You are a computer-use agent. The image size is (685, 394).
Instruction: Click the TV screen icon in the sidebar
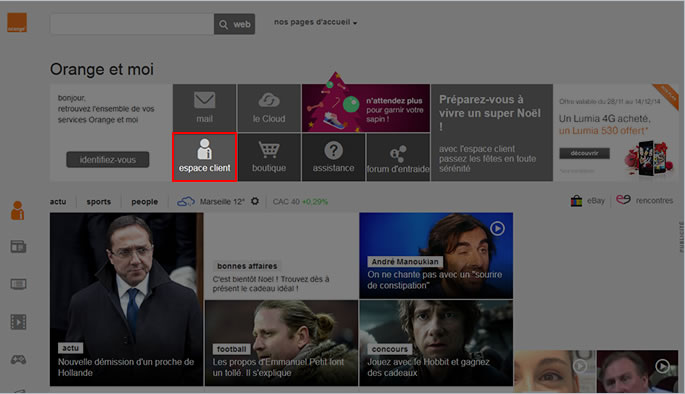pyautogui.click(x=18, y=284)
